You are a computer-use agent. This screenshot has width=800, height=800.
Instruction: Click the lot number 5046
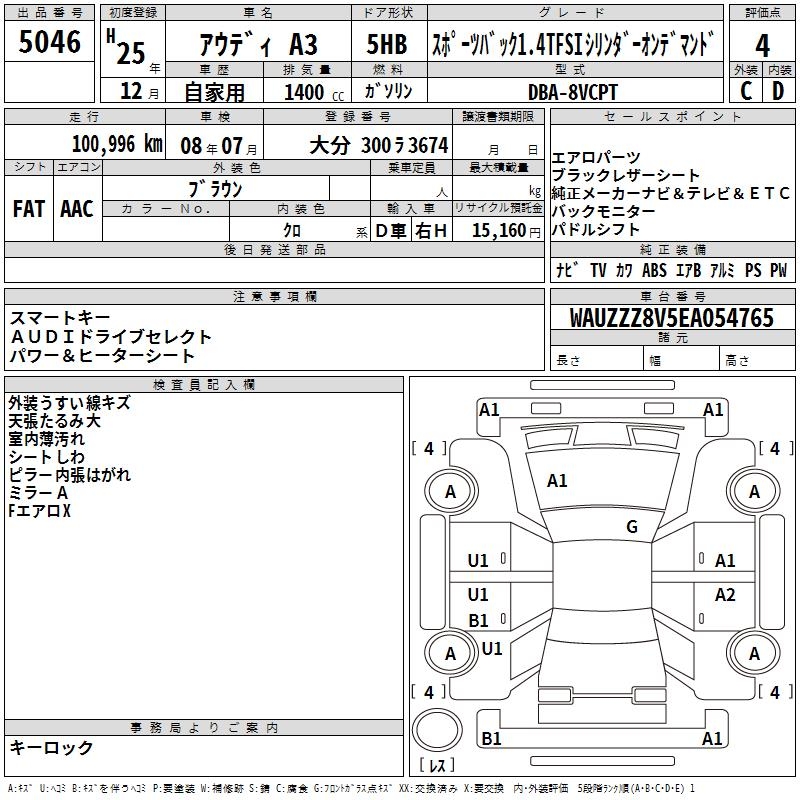[x=49, y=42]
